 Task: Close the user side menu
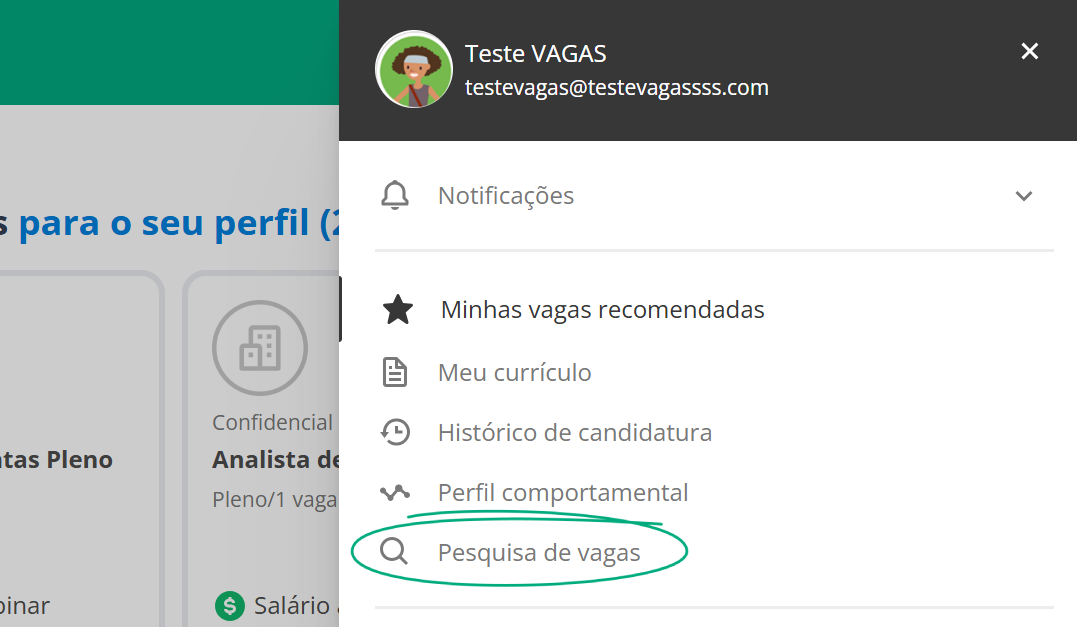[1030, 52]
